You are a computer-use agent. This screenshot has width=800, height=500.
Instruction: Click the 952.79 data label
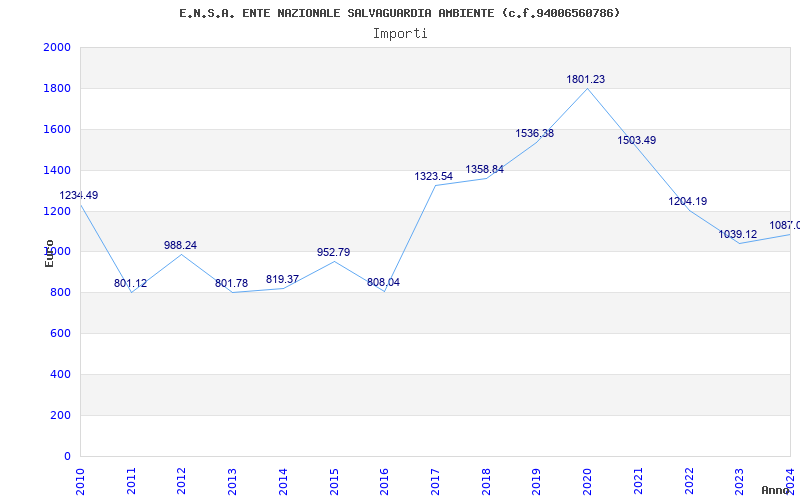click(x=333, y=252)
